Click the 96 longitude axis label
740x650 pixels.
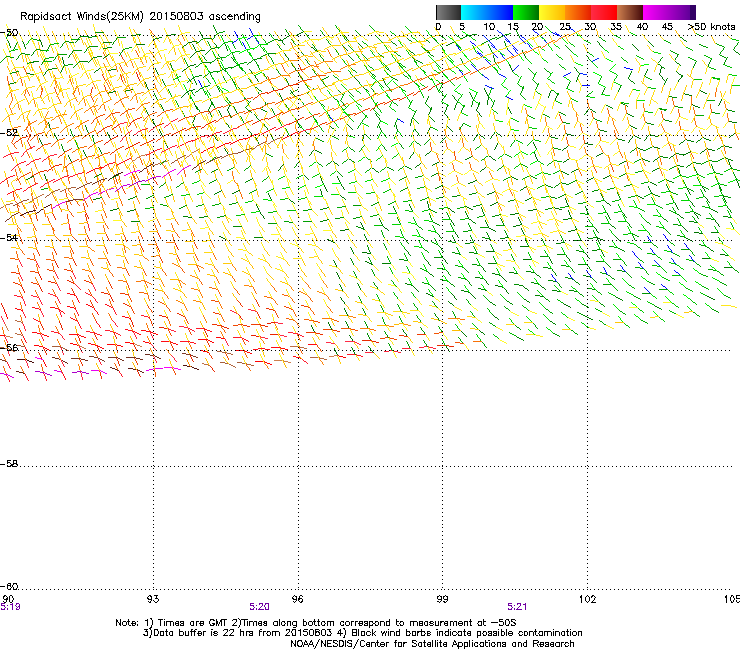coord(297,599)
